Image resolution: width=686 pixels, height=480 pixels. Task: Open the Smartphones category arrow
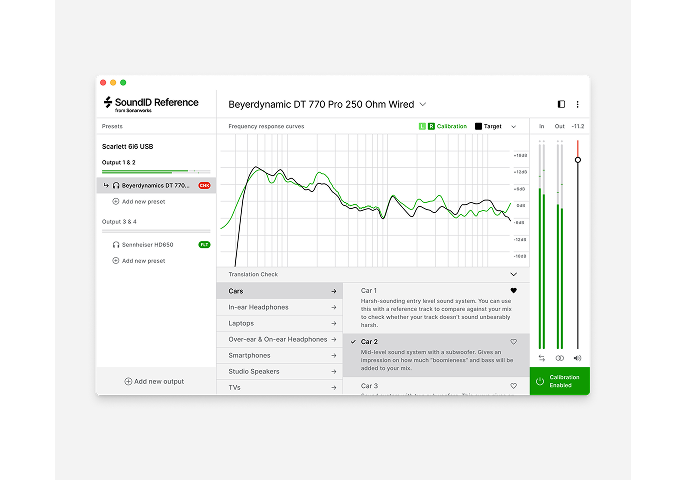click(334, 356)
